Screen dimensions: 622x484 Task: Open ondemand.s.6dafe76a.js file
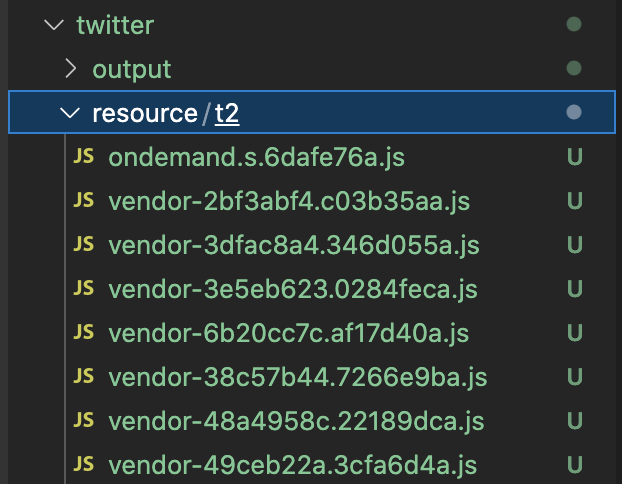256,157
